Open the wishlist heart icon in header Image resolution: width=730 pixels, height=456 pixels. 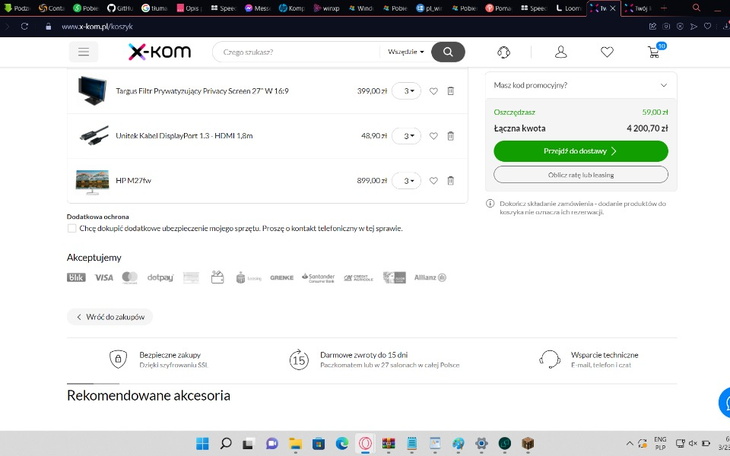tap(607, 52)
